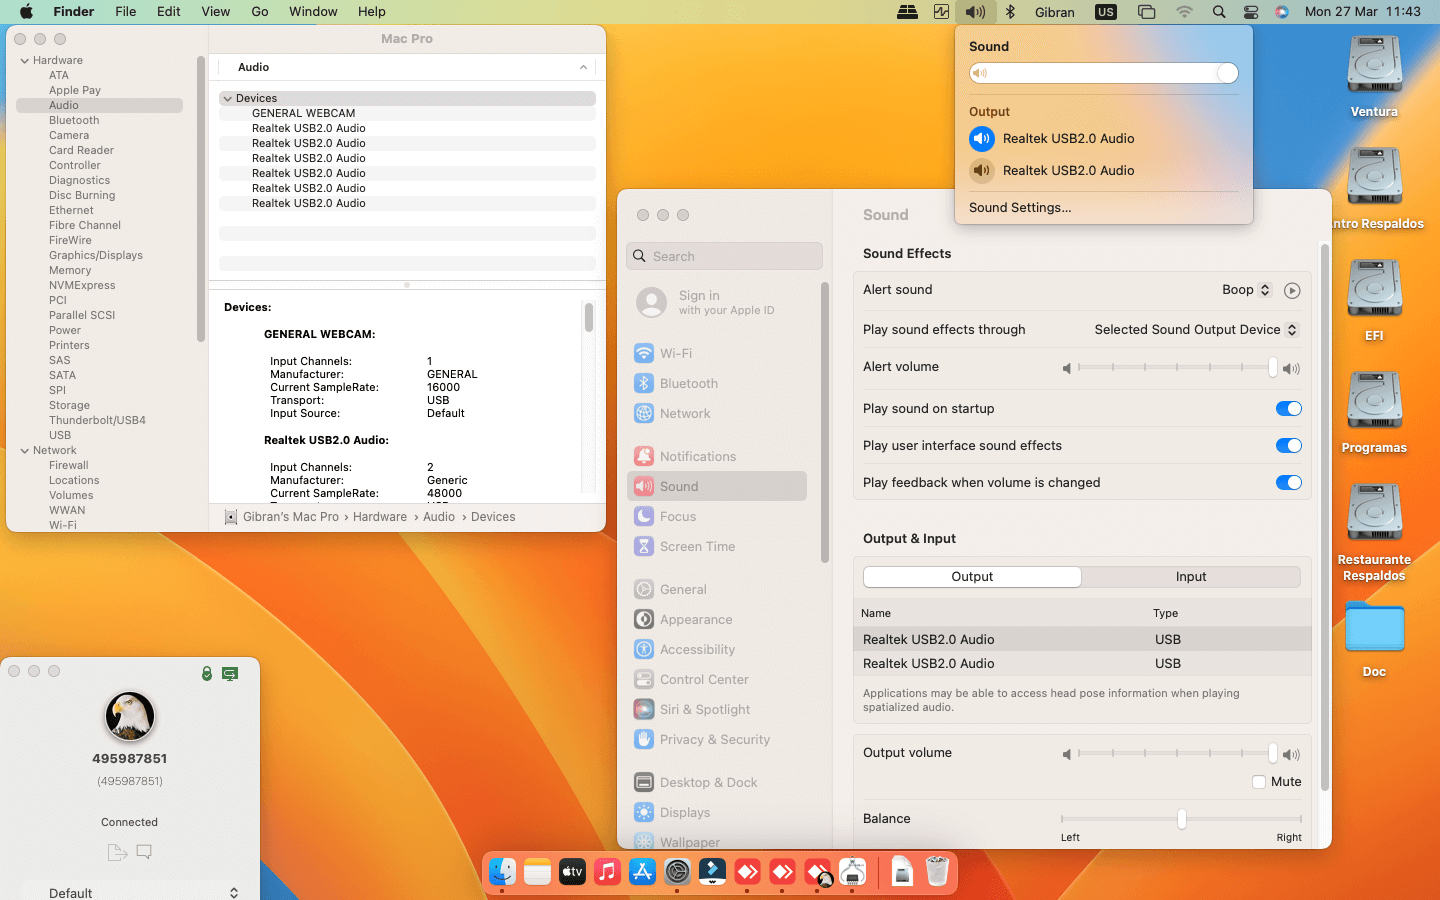Image resolution: width=1440 pixels, height=900 pixels.
Task: Switch to the Input tab
Action: 1190,577
